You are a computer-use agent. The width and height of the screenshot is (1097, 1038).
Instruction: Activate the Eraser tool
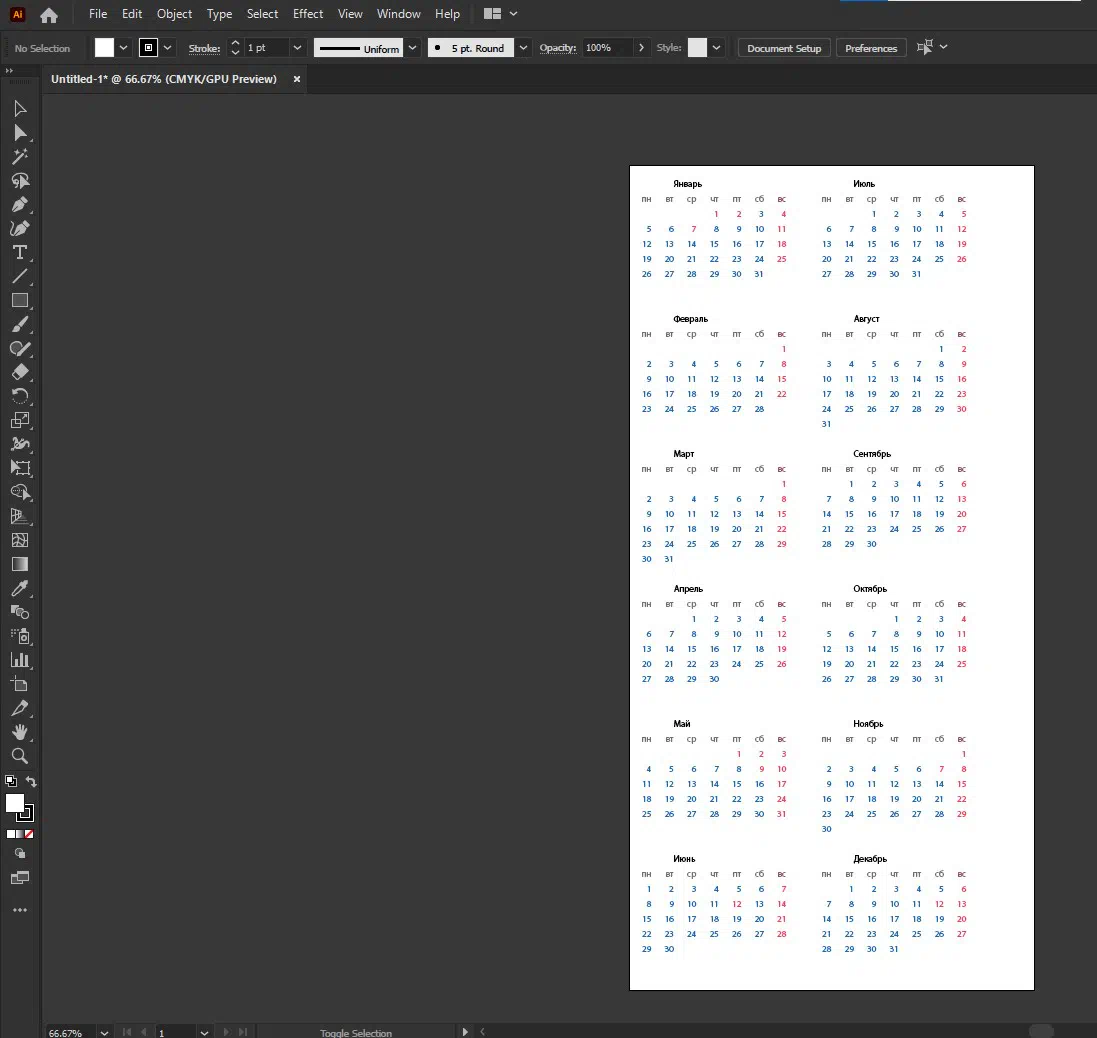click(19, 372)
